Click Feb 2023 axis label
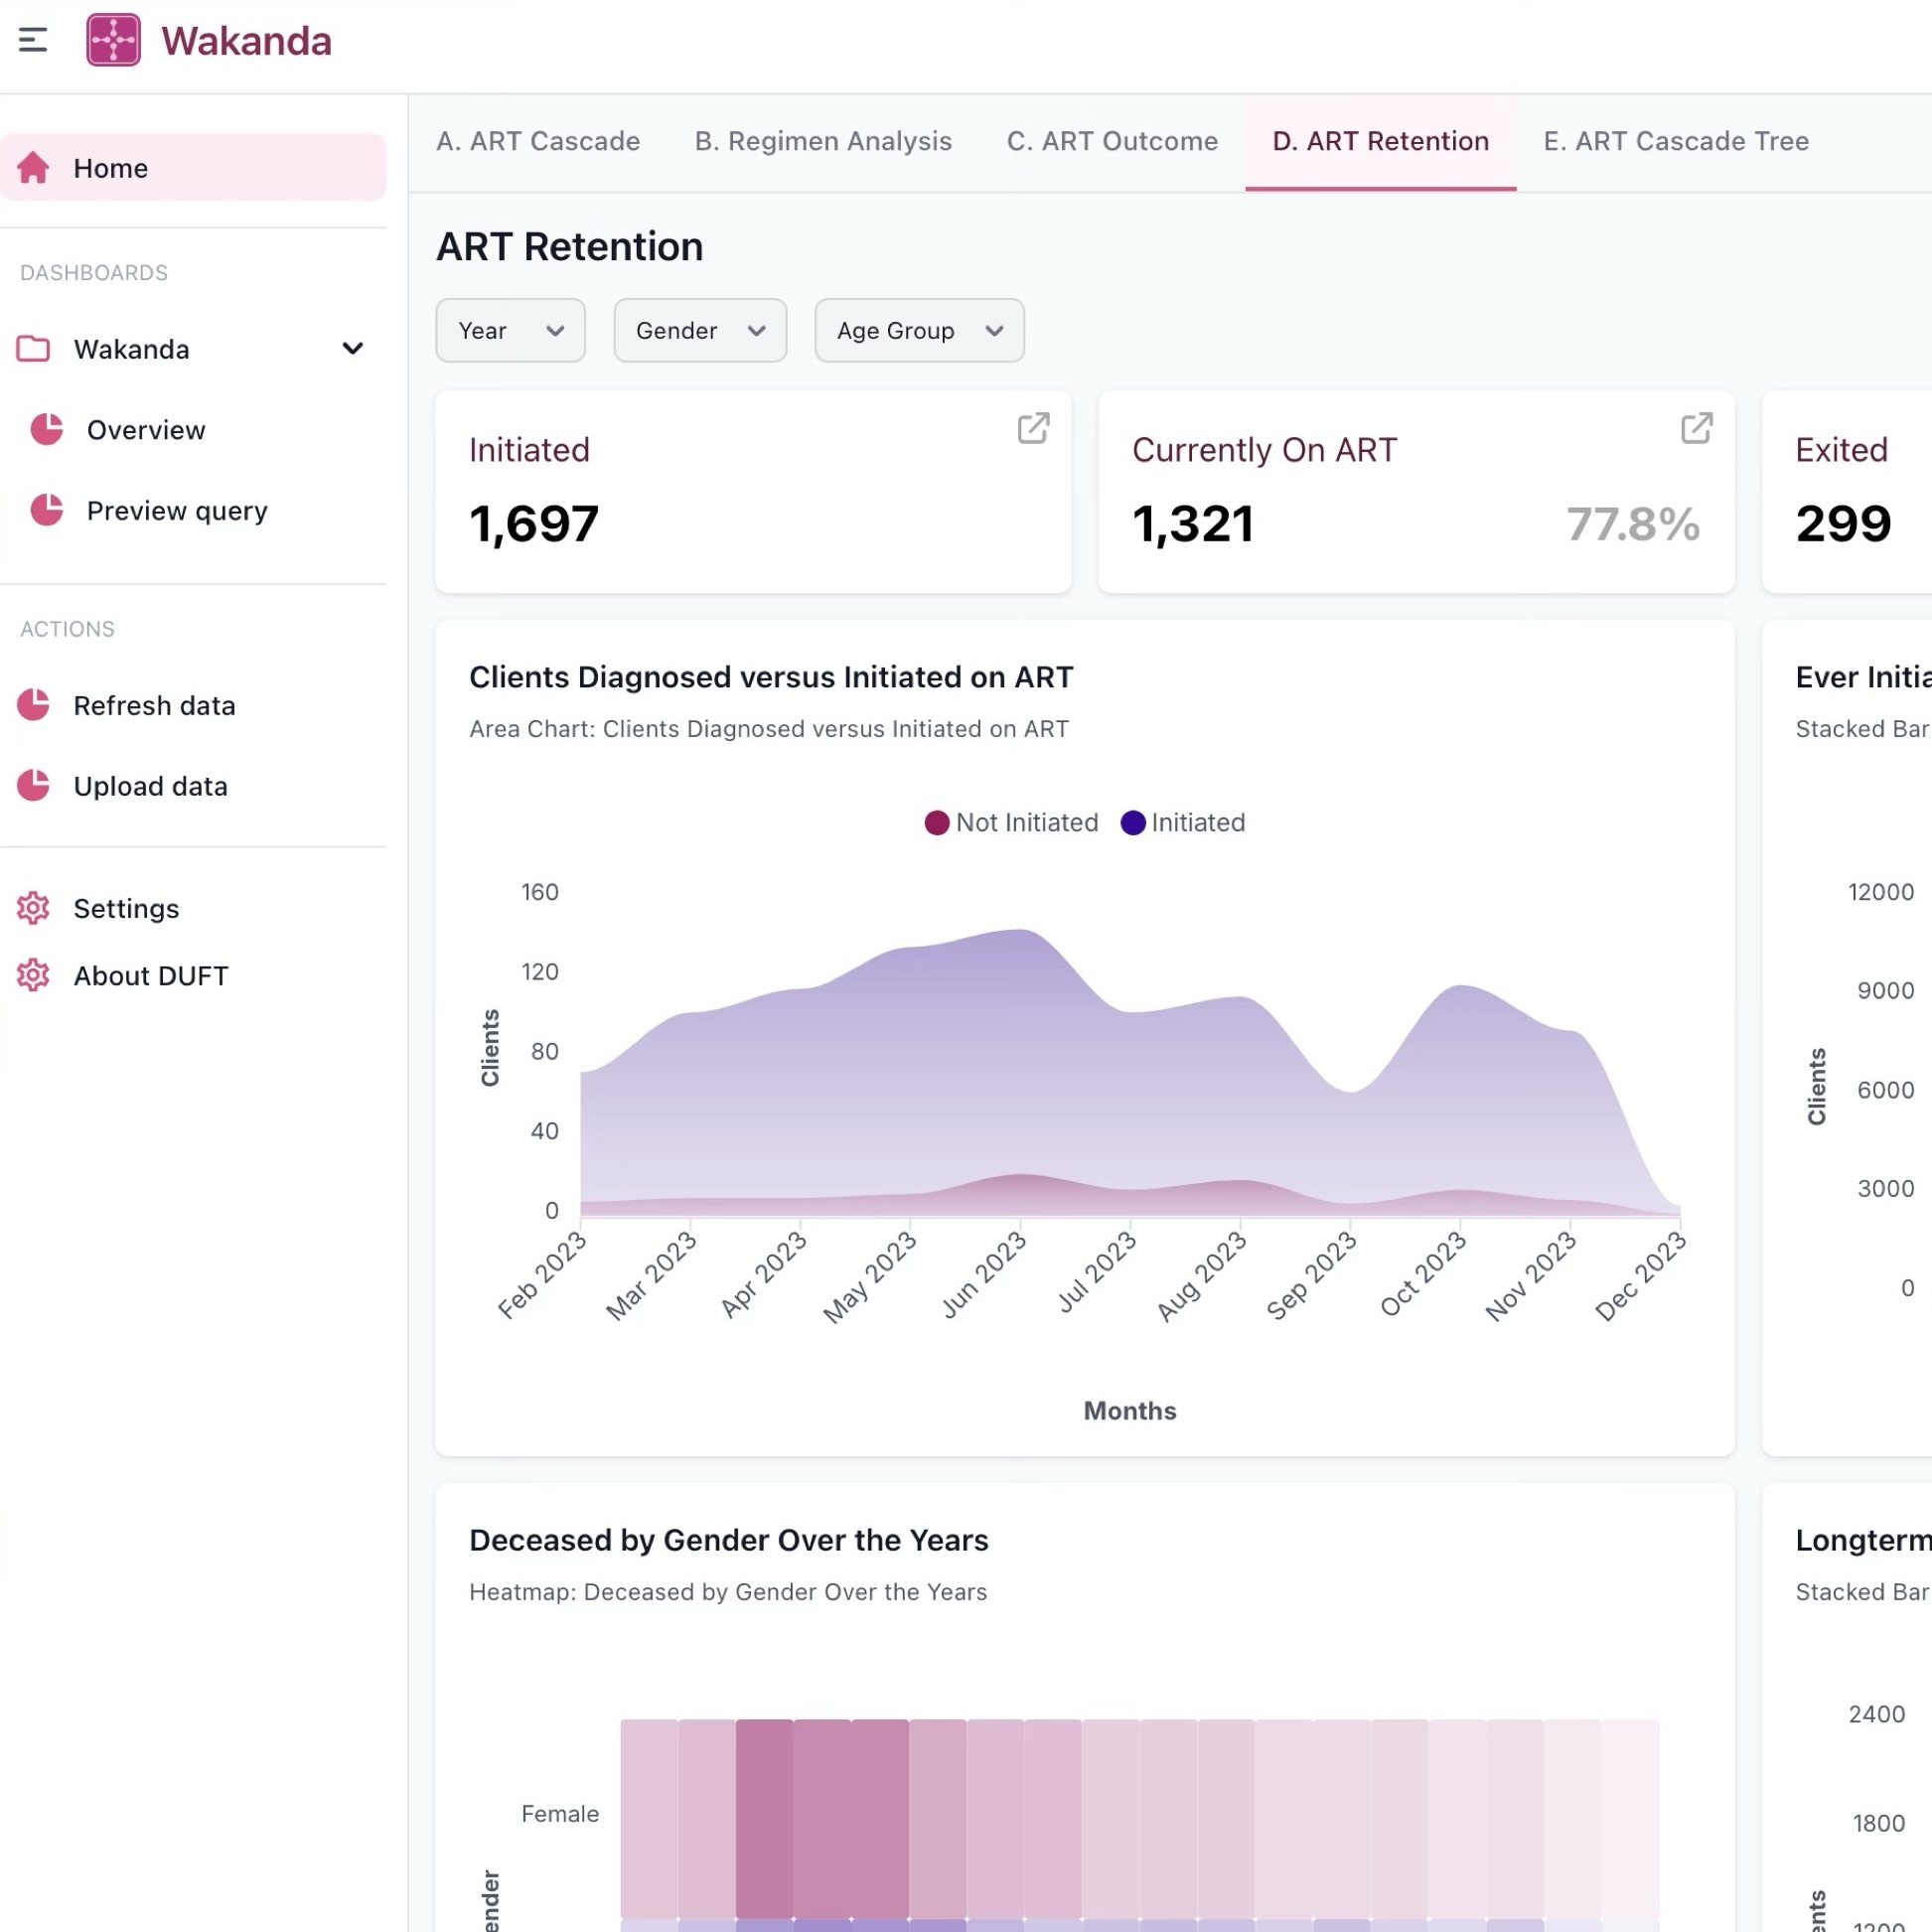The width and height of the screenshot is (1932, 1932). pyautogui.click(x=542, y=1275)
